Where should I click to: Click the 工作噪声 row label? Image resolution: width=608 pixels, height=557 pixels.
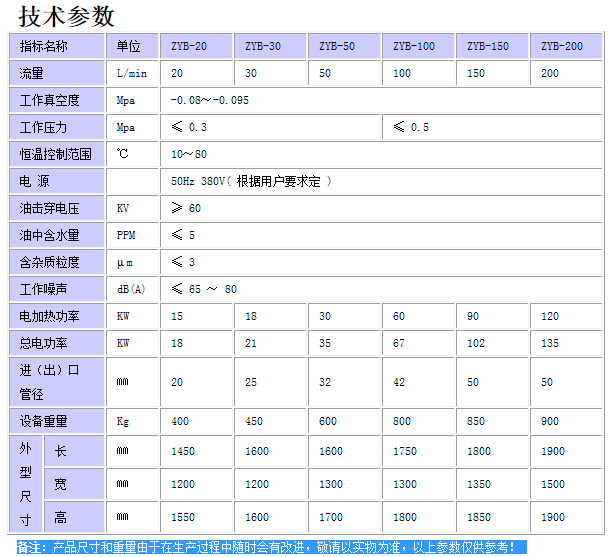point(43,290)
